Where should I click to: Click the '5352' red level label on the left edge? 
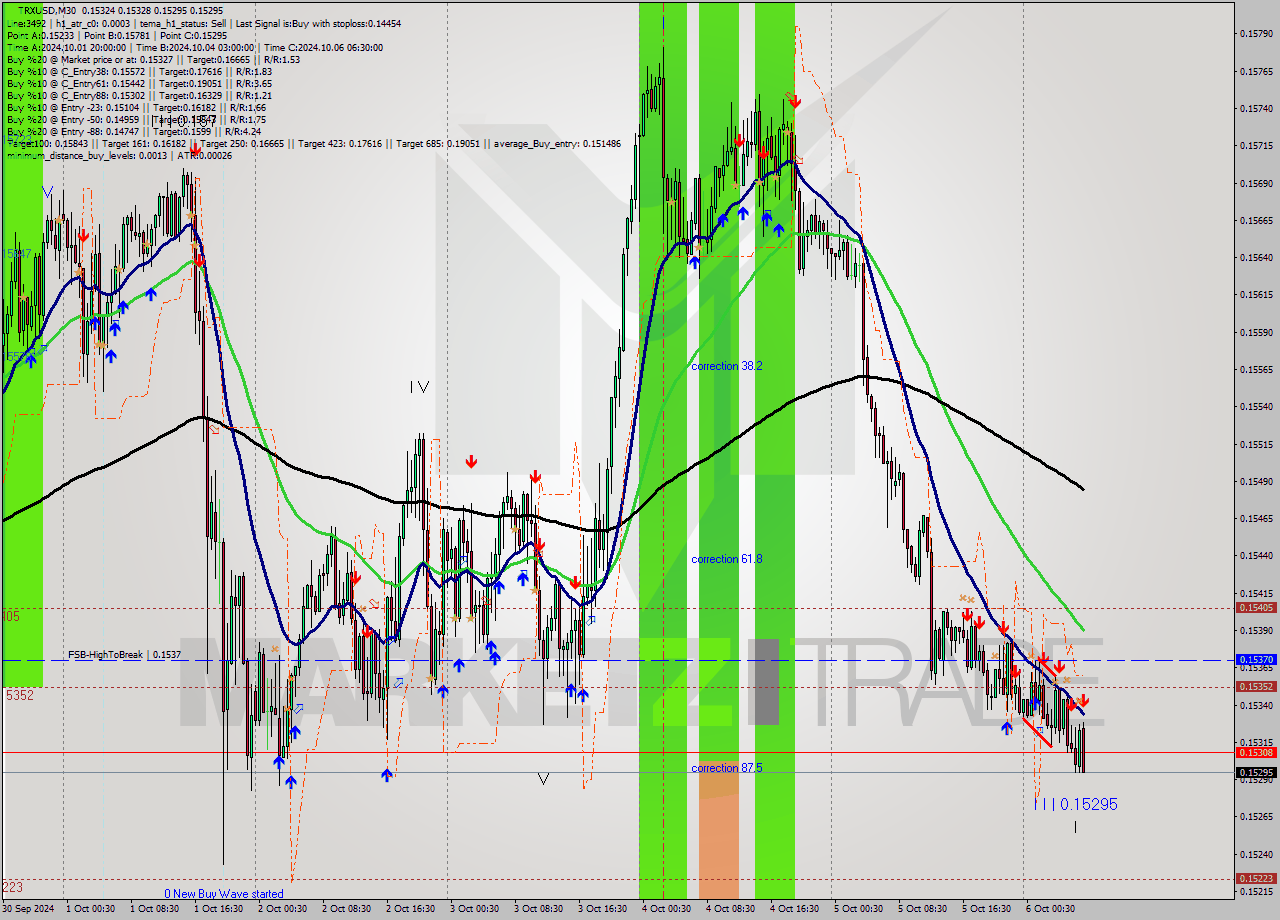point(19,694)
